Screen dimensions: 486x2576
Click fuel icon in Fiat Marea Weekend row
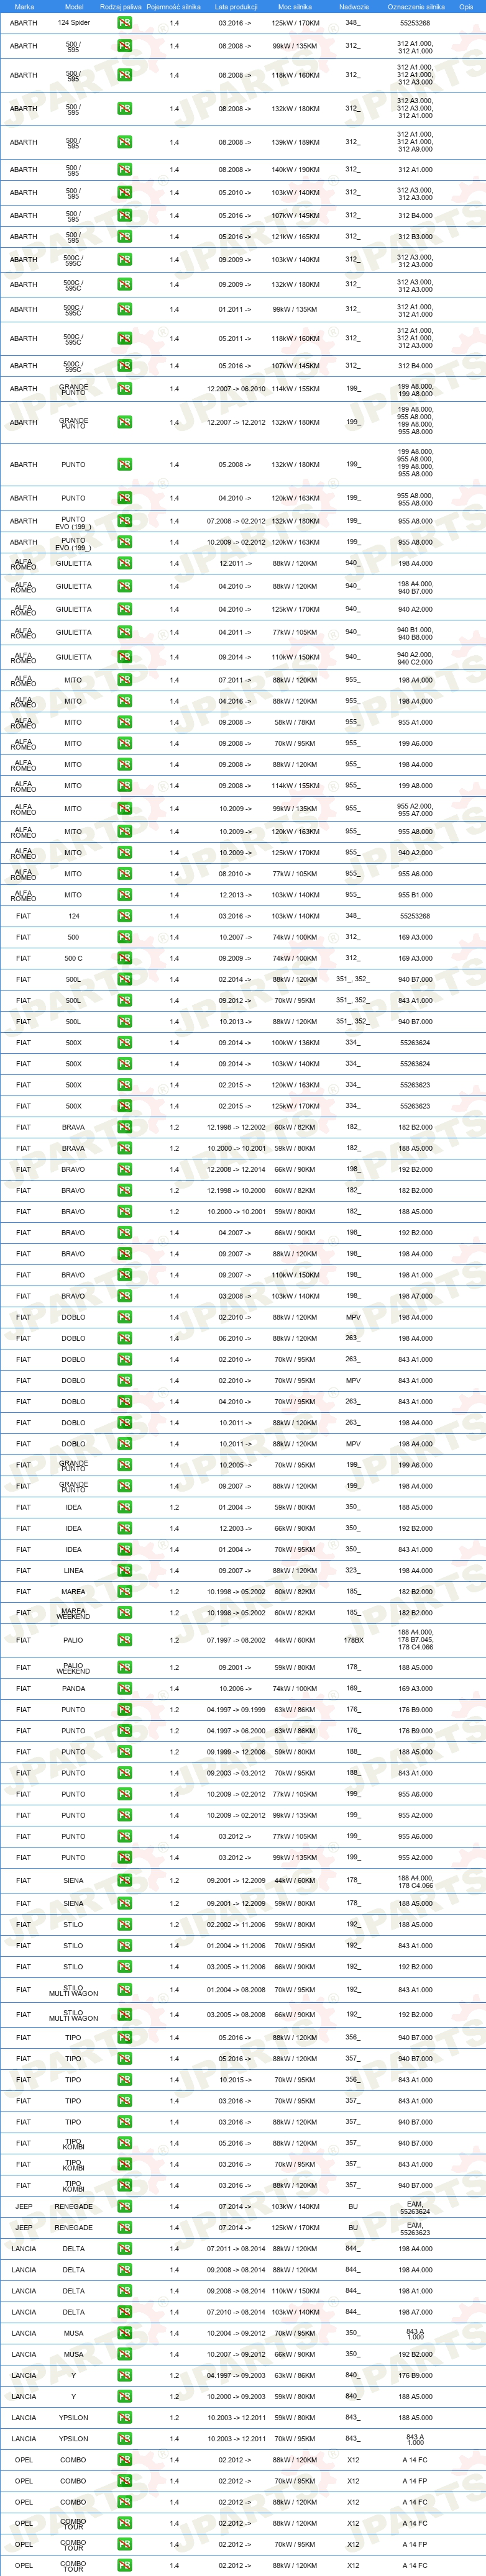click(124, 1613)
